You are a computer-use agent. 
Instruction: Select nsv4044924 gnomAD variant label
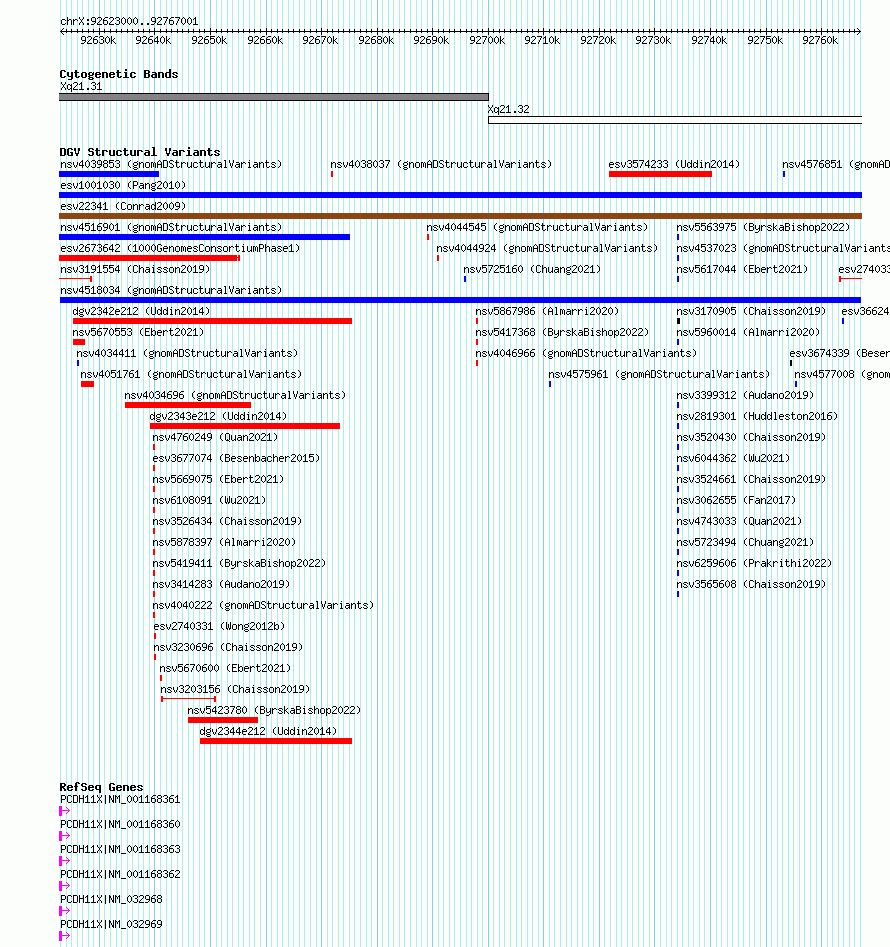(547, 248)
